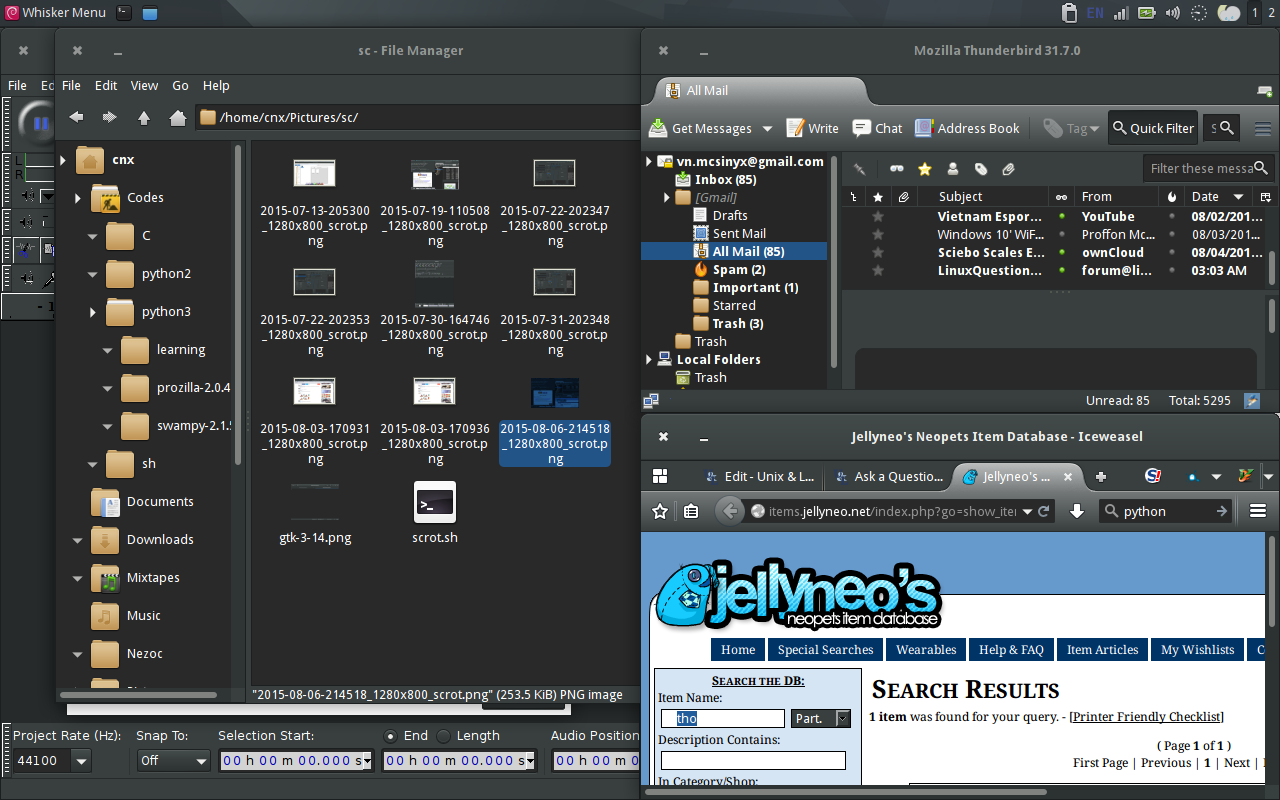Viewport: 1280px width, 800px height.
Task: Open View menu in File Manager
Action: coord(144,86)
